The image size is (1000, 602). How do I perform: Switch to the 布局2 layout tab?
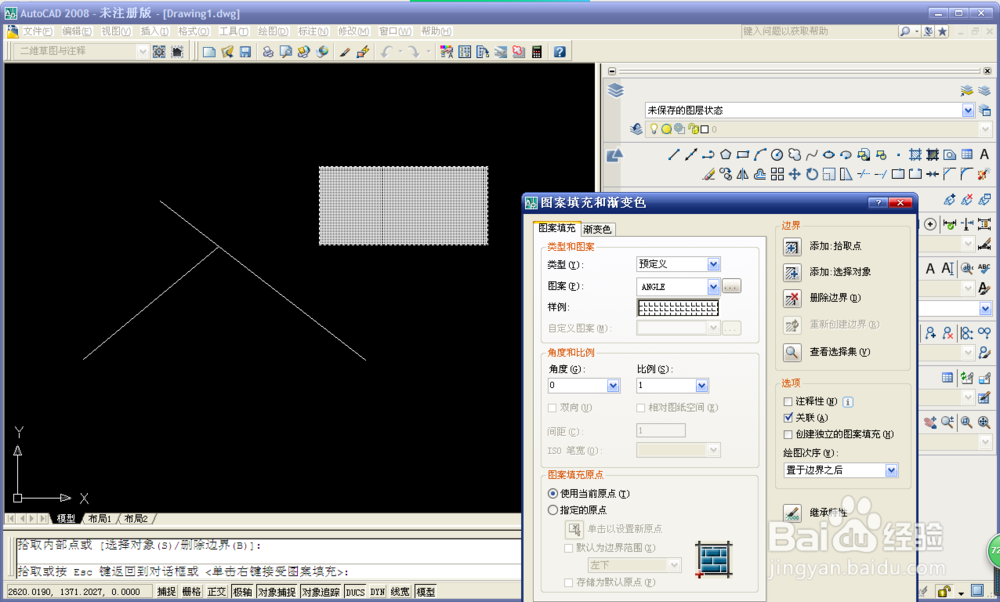[136, 519]
